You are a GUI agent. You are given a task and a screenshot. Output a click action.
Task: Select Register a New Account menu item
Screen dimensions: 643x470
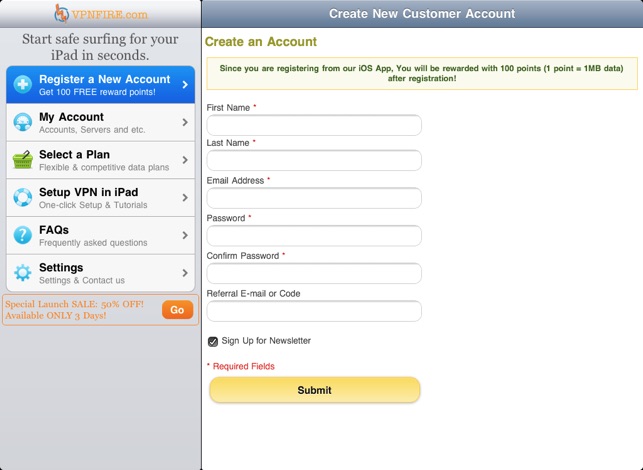[100, 84]
